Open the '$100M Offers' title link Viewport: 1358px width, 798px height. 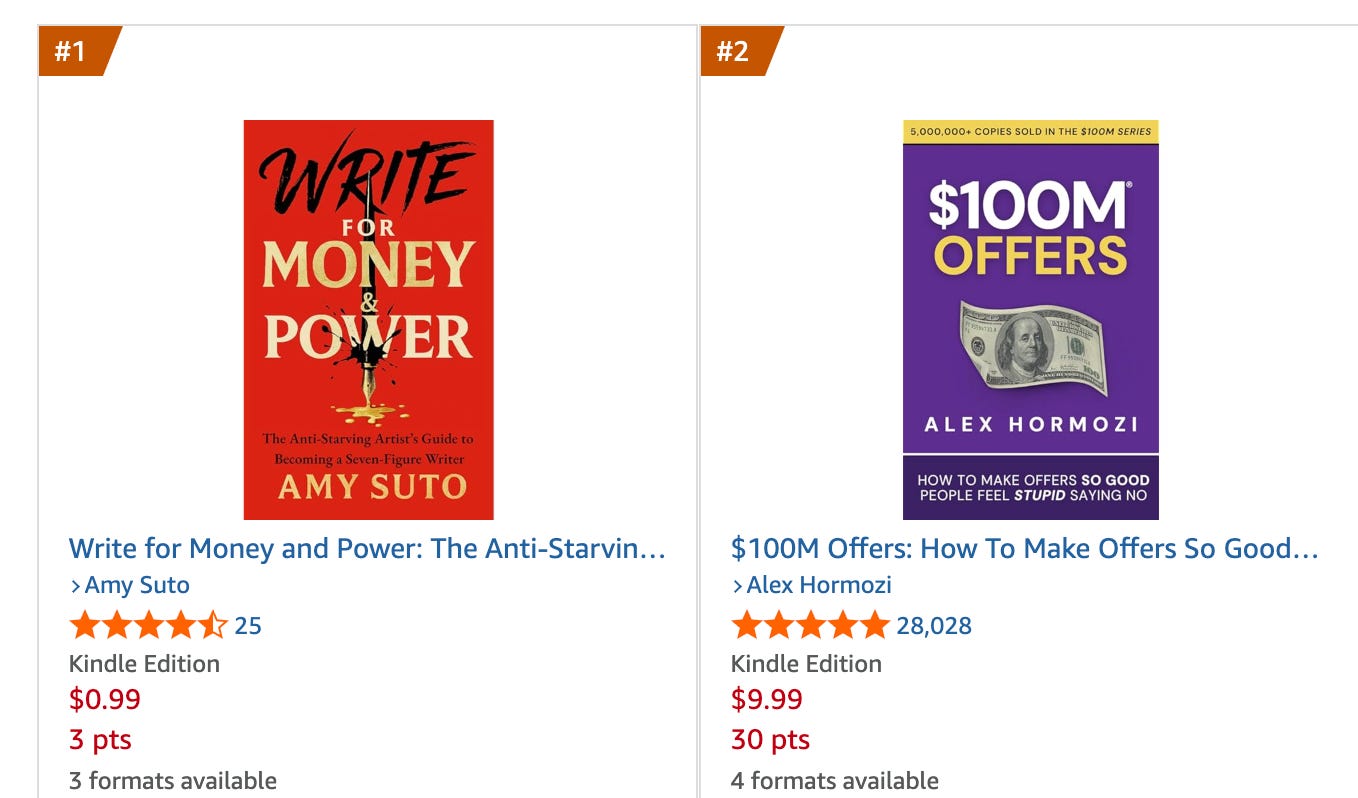click(1025, 548)
